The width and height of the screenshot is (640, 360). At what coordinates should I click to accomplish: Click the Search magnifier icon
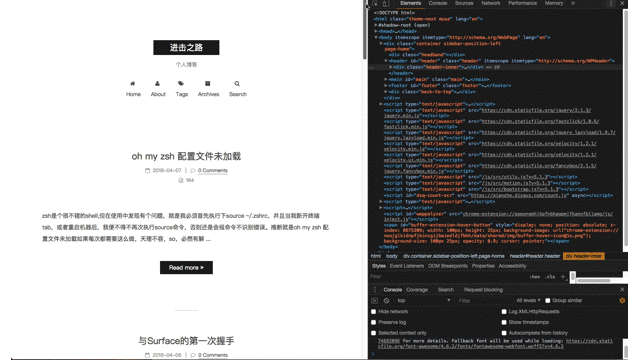pos(237,84)
